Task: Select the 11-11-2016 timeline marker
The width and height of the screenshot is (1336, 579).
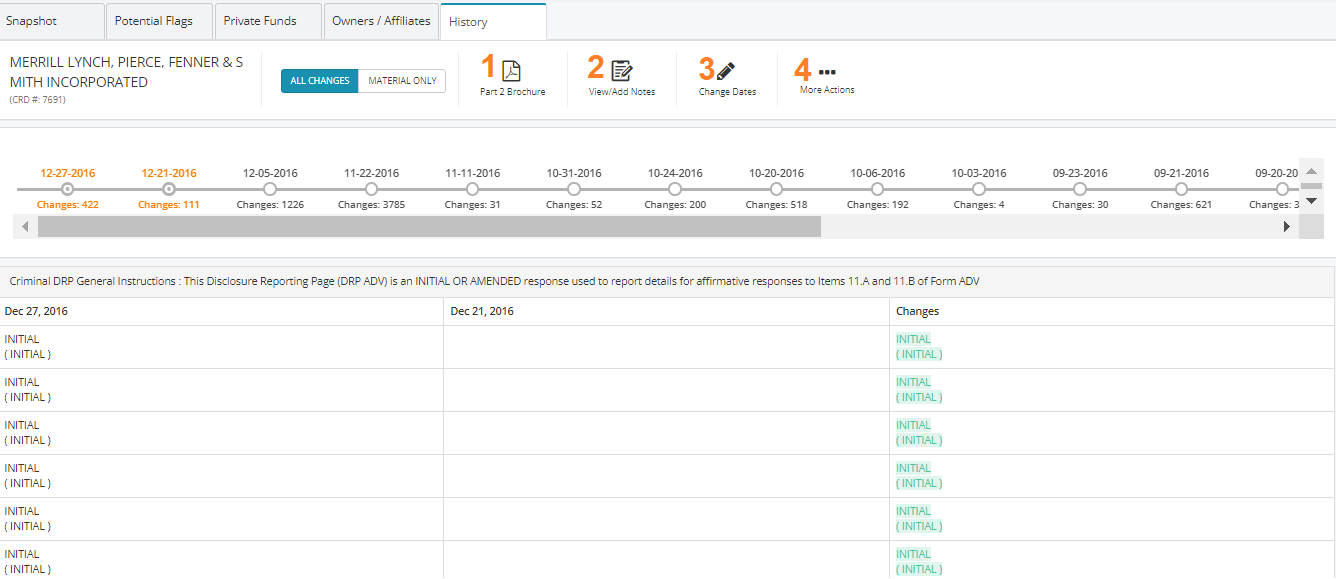Action: pyautogui.click(x=473, y=189)
